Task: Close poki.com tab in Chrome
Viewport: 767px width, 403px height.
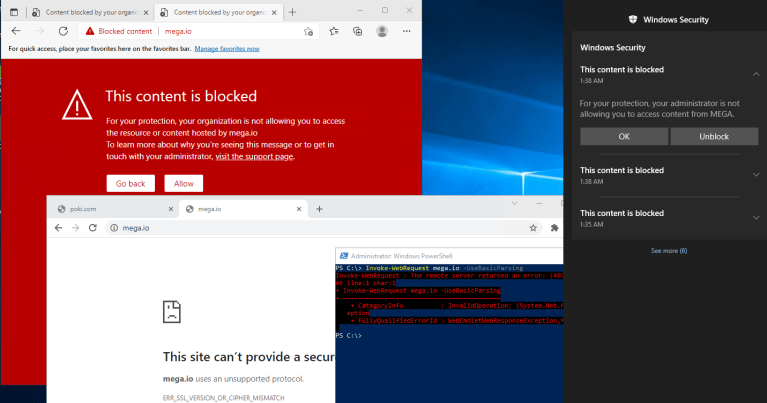Action: [171, 209]
